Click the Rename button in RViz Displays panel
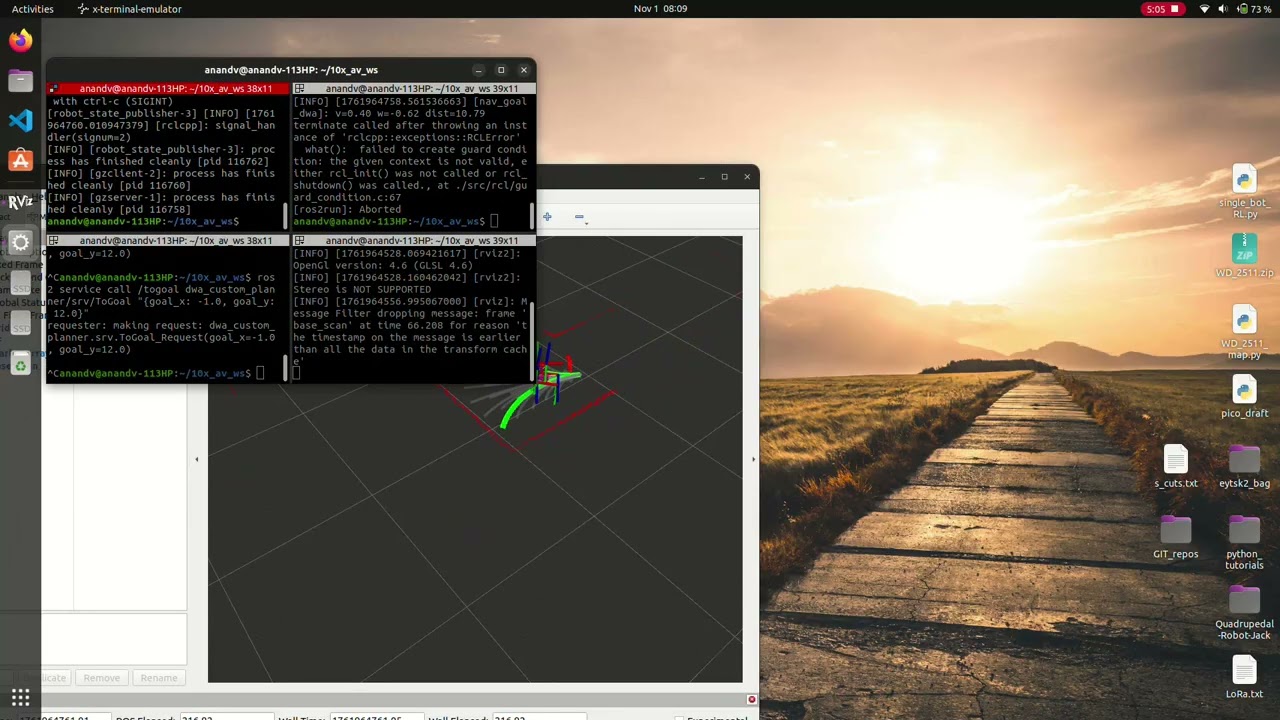 coord(158,678)
